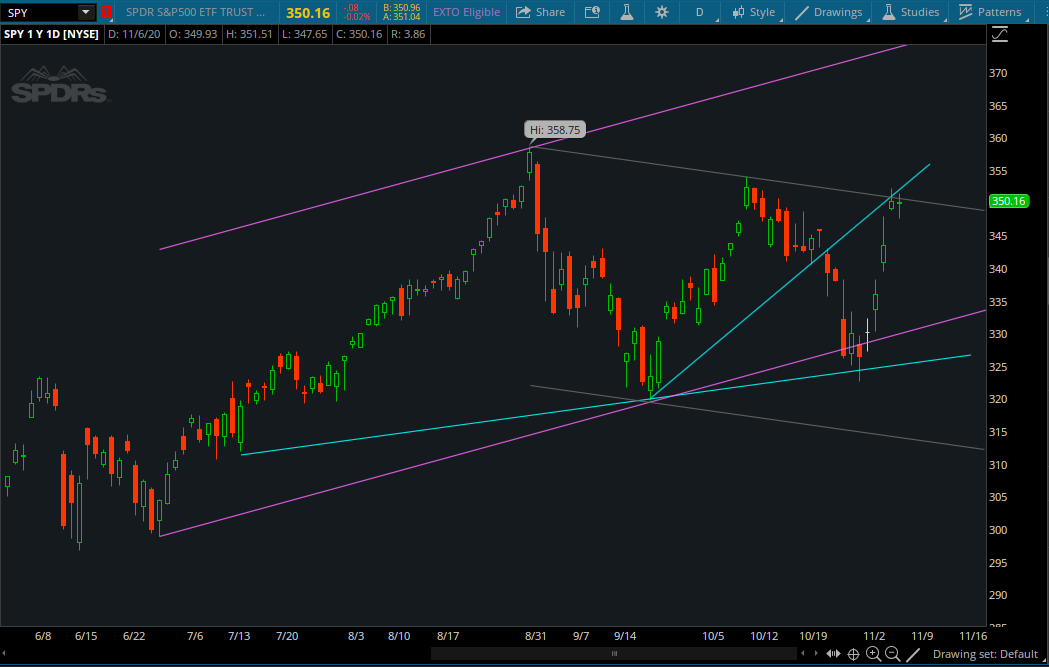The height and width of the screenshot is (667, 1049).
Task: Click the 300 level on the price axis
Action: (998, 530)
